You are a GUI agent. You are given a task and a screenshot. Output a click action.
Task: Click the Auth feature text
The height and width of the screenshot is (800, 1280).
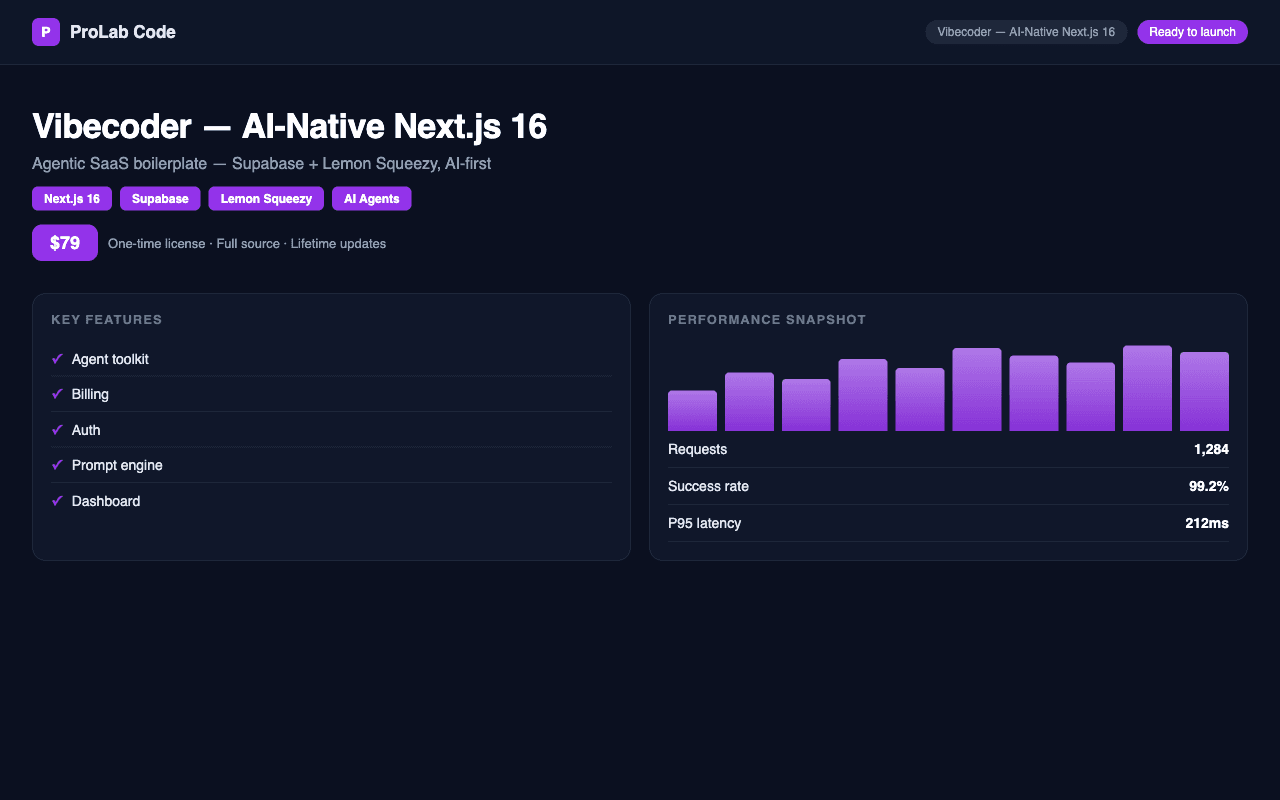86,430
